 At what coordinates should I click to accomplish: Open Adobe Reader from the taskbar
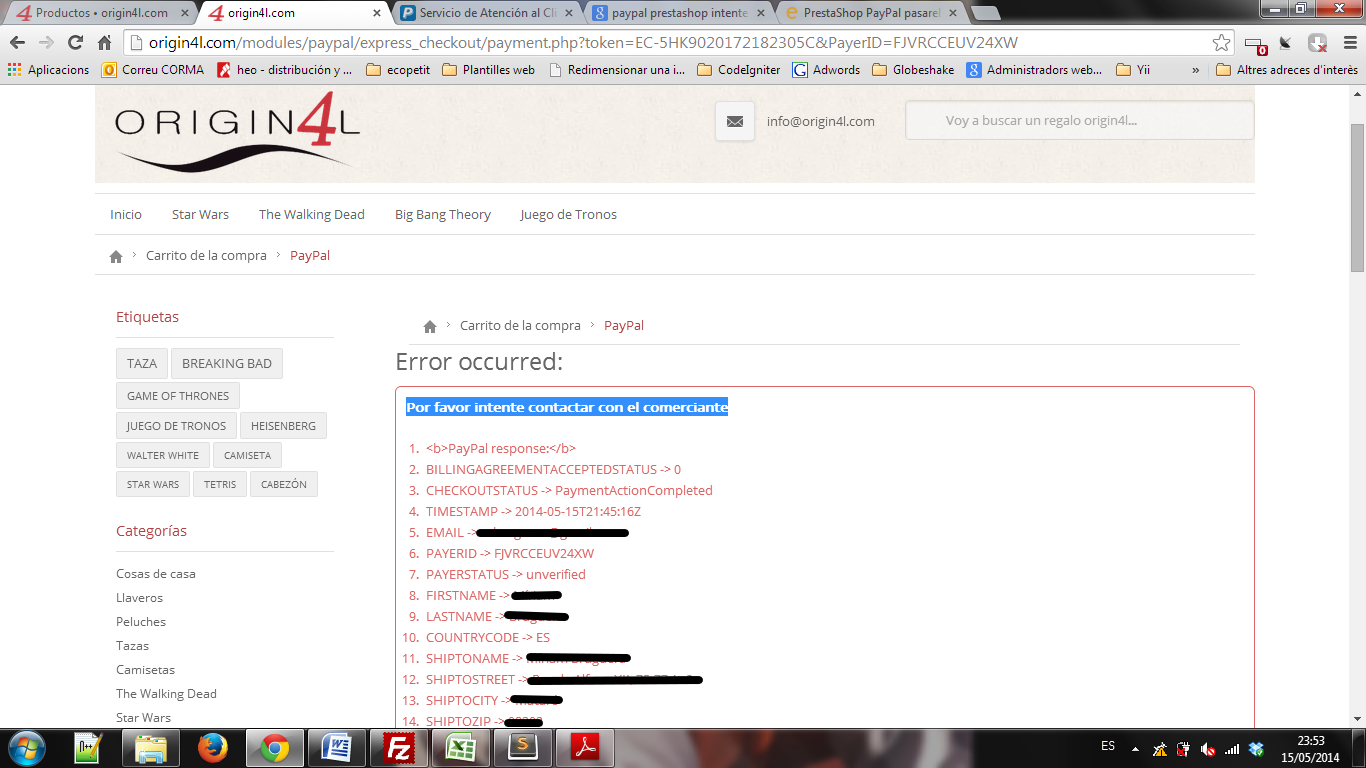point(585,748)
